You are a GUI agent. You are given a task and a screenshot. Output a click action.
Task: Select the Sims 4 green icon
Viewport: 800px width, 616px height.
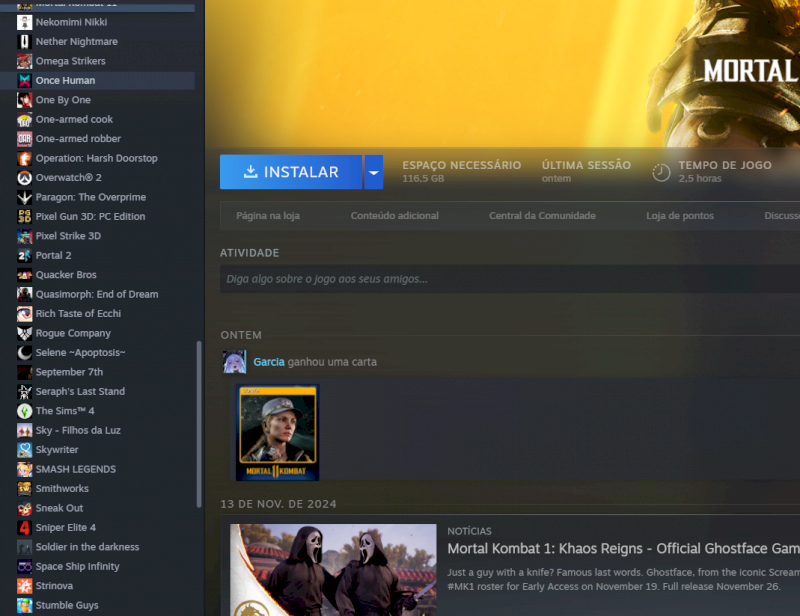pyautogui.click(x=25, y=411)
